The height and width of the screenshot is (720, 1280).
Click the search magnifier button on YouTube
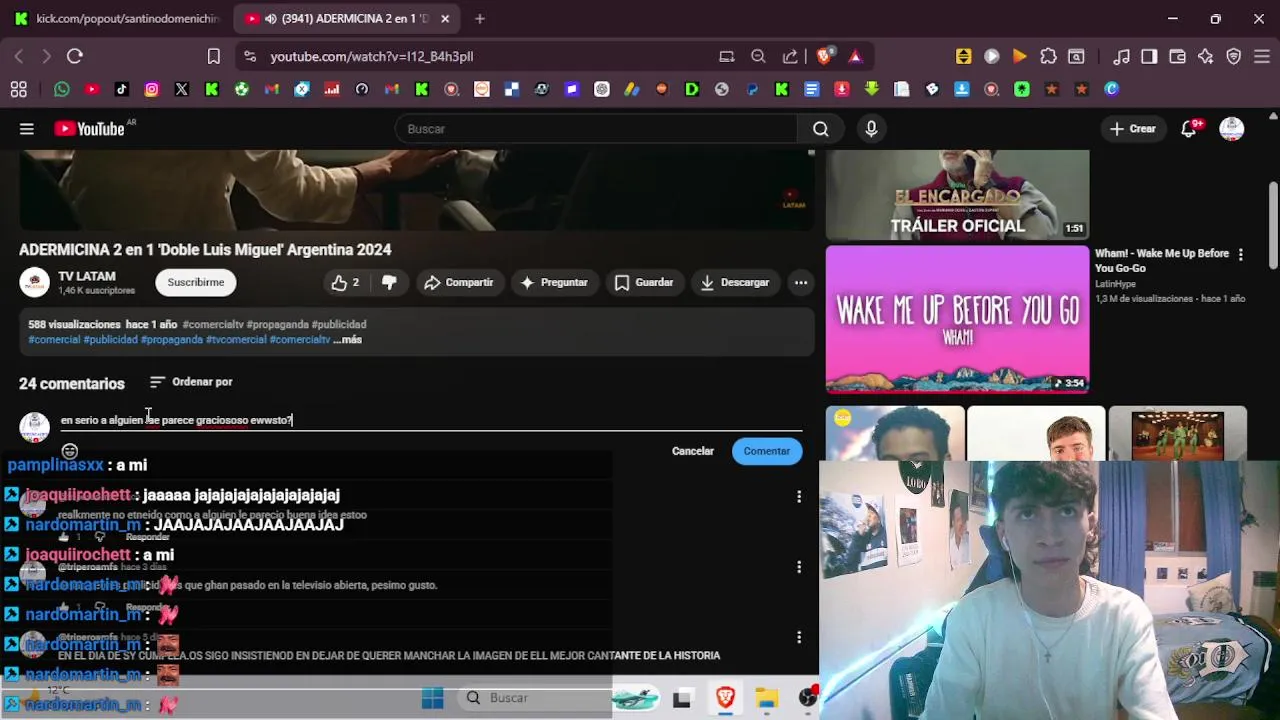click(821, 129)
